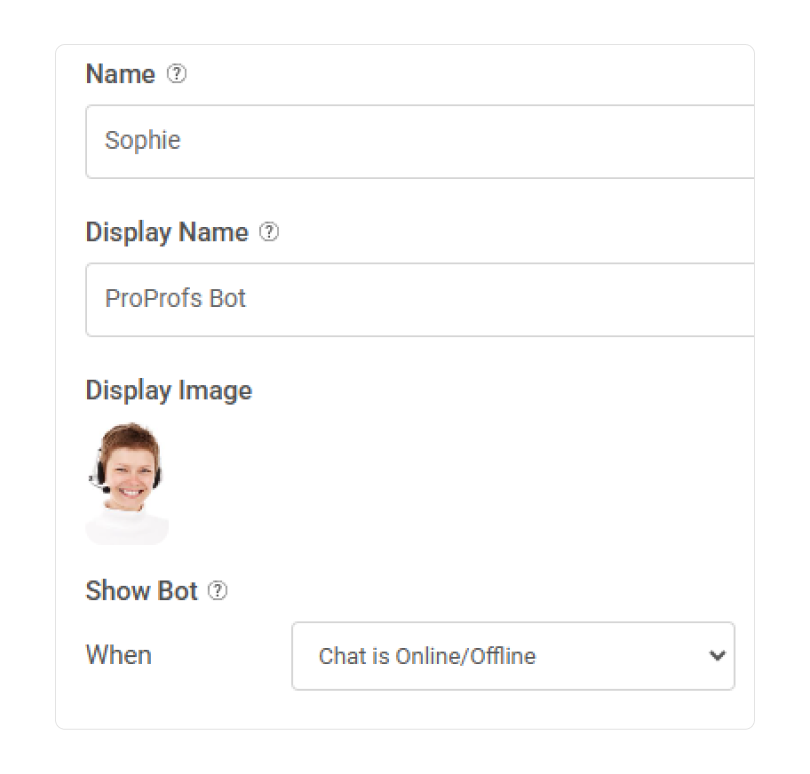Focus the Name field containing Sophie
The height and width of the screenshot is (774, 810).
click(400, 141)
